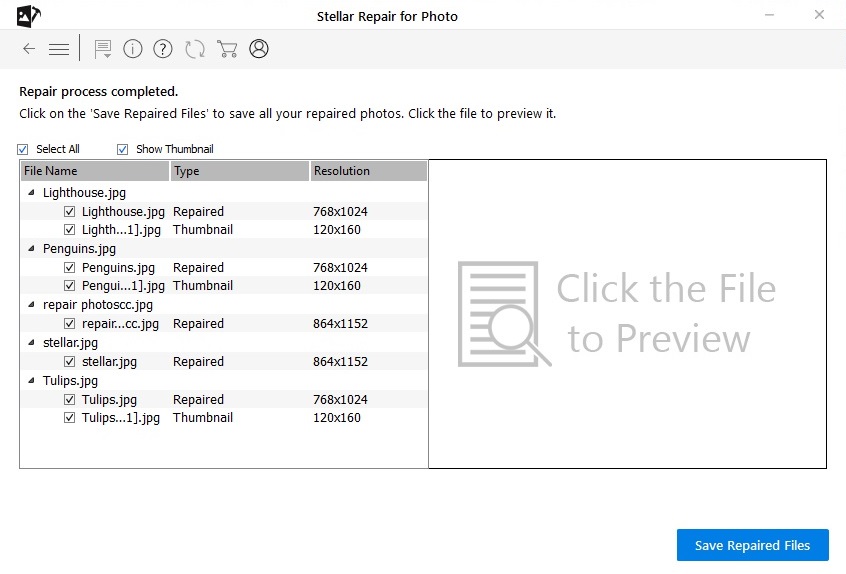
Task: Click Repaired type in Tulips.jpg row
Action: click(x=198, y=400)
